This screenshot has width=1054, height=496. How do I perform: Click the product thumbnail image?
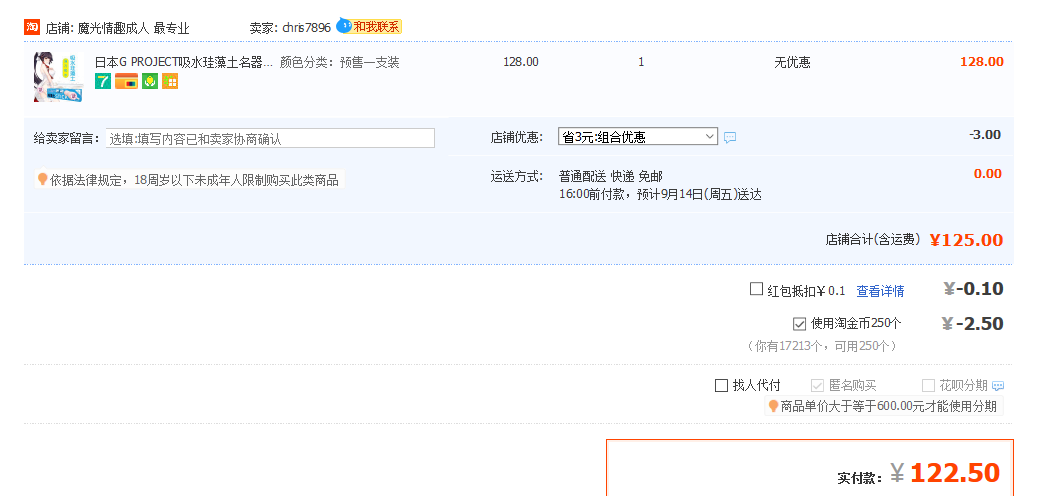(x=58, y=77)
